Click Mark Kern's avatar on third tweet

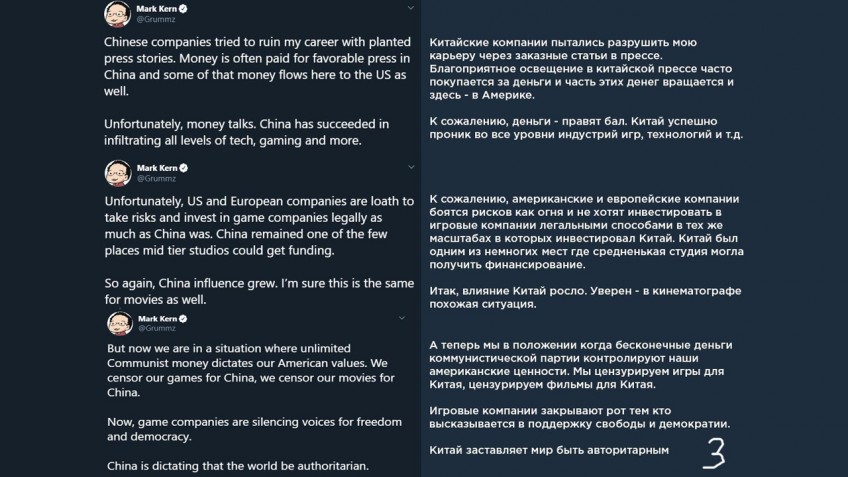click(x=120, y=323)
